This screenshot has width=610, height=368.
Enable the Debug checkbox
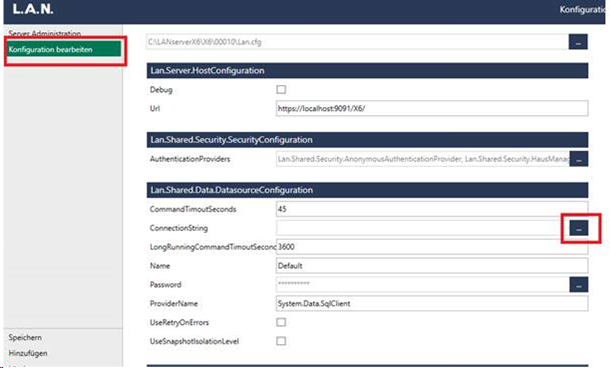pos(281,89)
